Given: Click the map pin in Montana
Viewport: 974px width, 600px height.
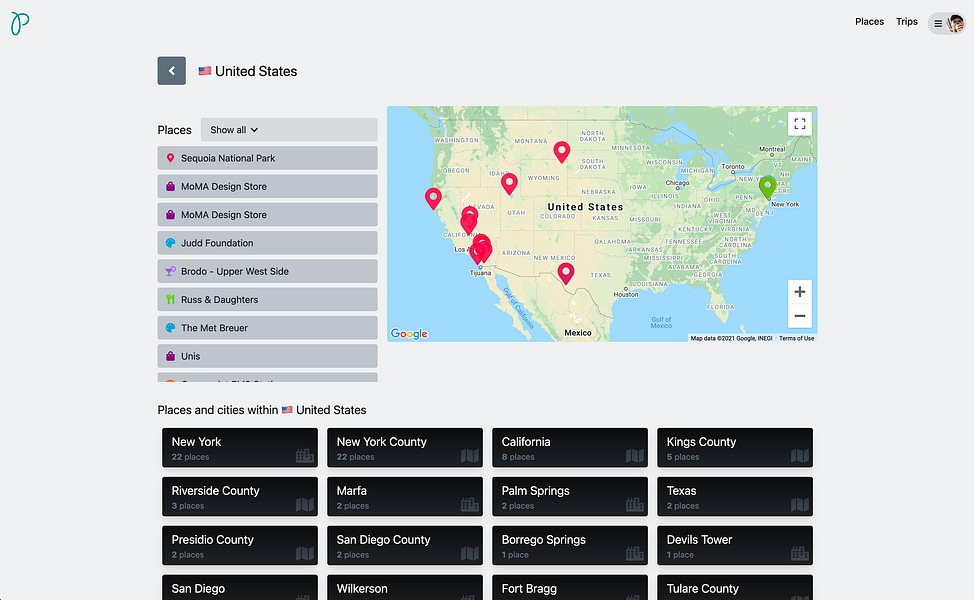Looking at the screenshot, I should (562, 152).
